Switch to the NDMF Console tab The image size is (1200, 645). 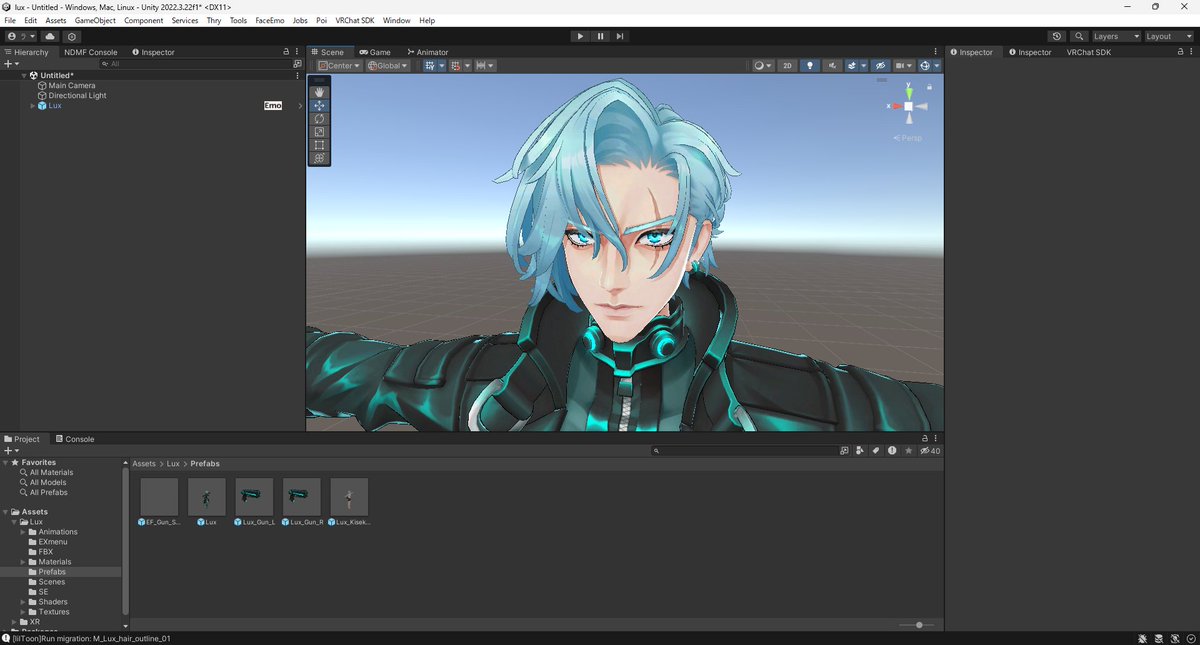coord(91,52)
